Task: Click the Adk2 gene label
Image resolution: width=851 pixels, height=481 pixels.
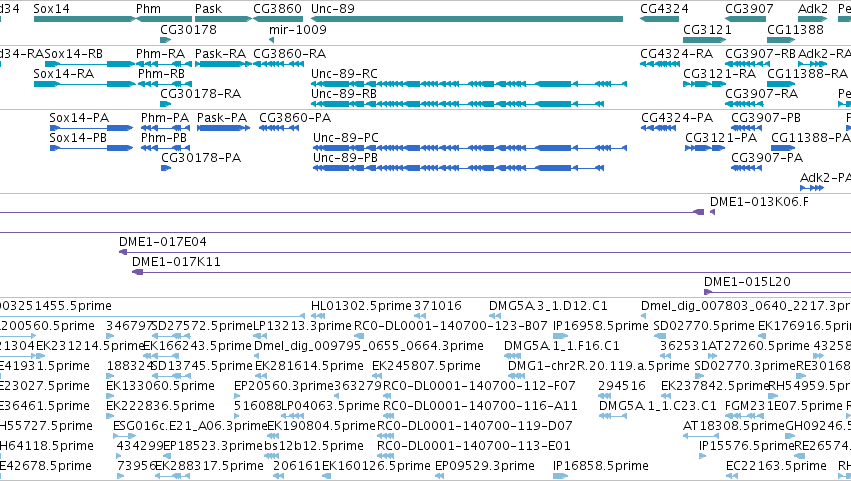Action: [x=812, y=9]
